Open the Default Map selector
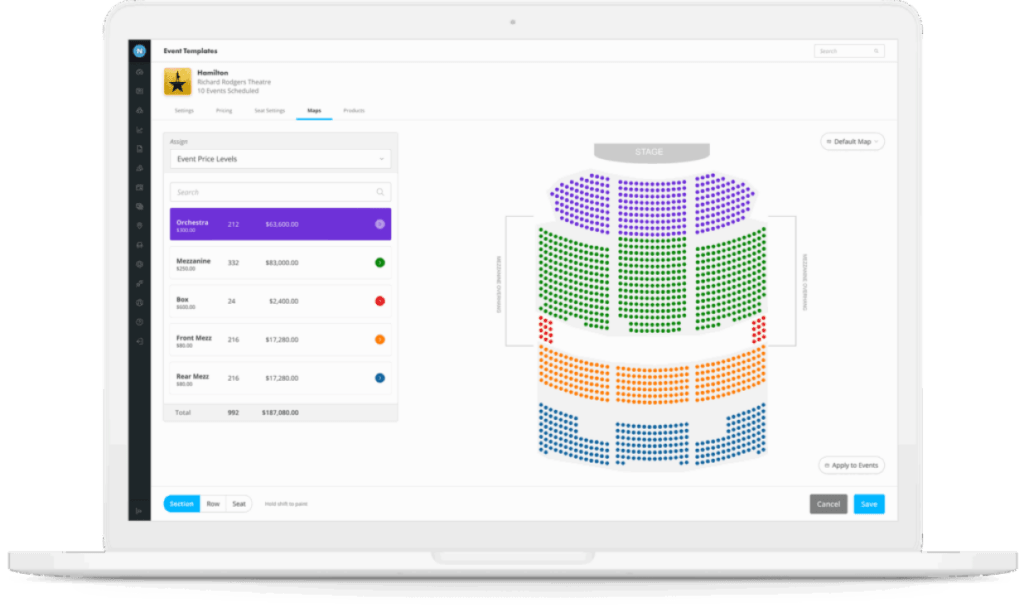The width and height of the screenshot is (1024, 607). (851, 141)
